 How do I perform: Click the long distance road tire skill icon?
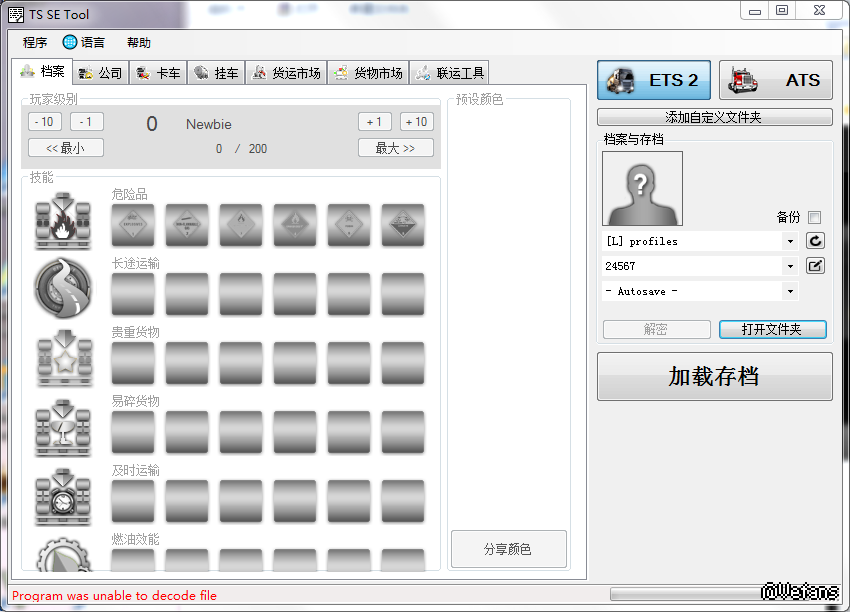63,288
